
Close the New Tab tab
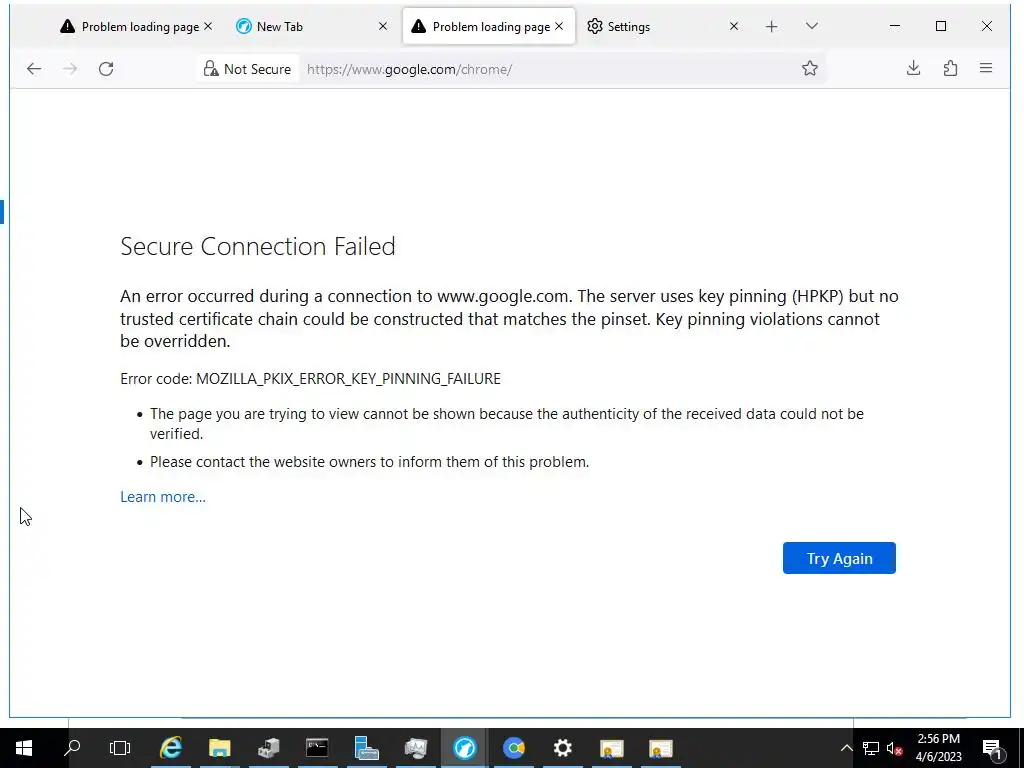click(383, 26)
